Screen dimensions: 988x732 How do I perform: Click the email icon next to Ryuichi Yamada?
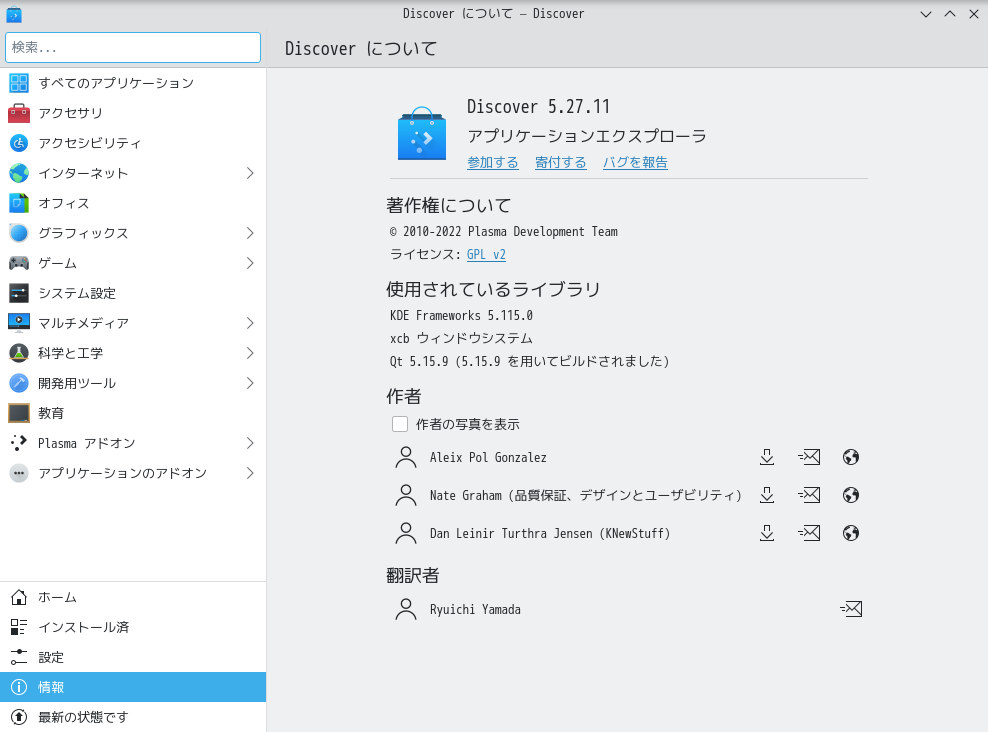tap(851, 608)
